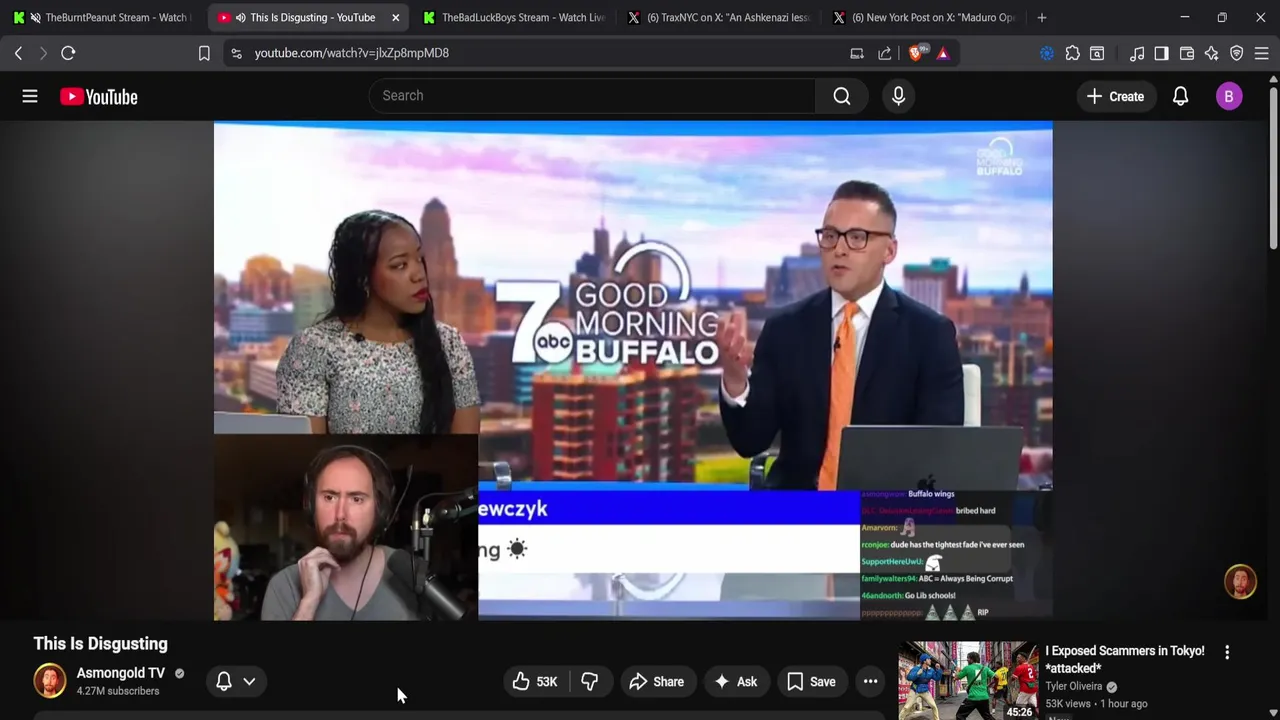This screenshot has height=720, width=1280.
Task: Open the account avatar labeled B
Action: tap(1229, 96)
